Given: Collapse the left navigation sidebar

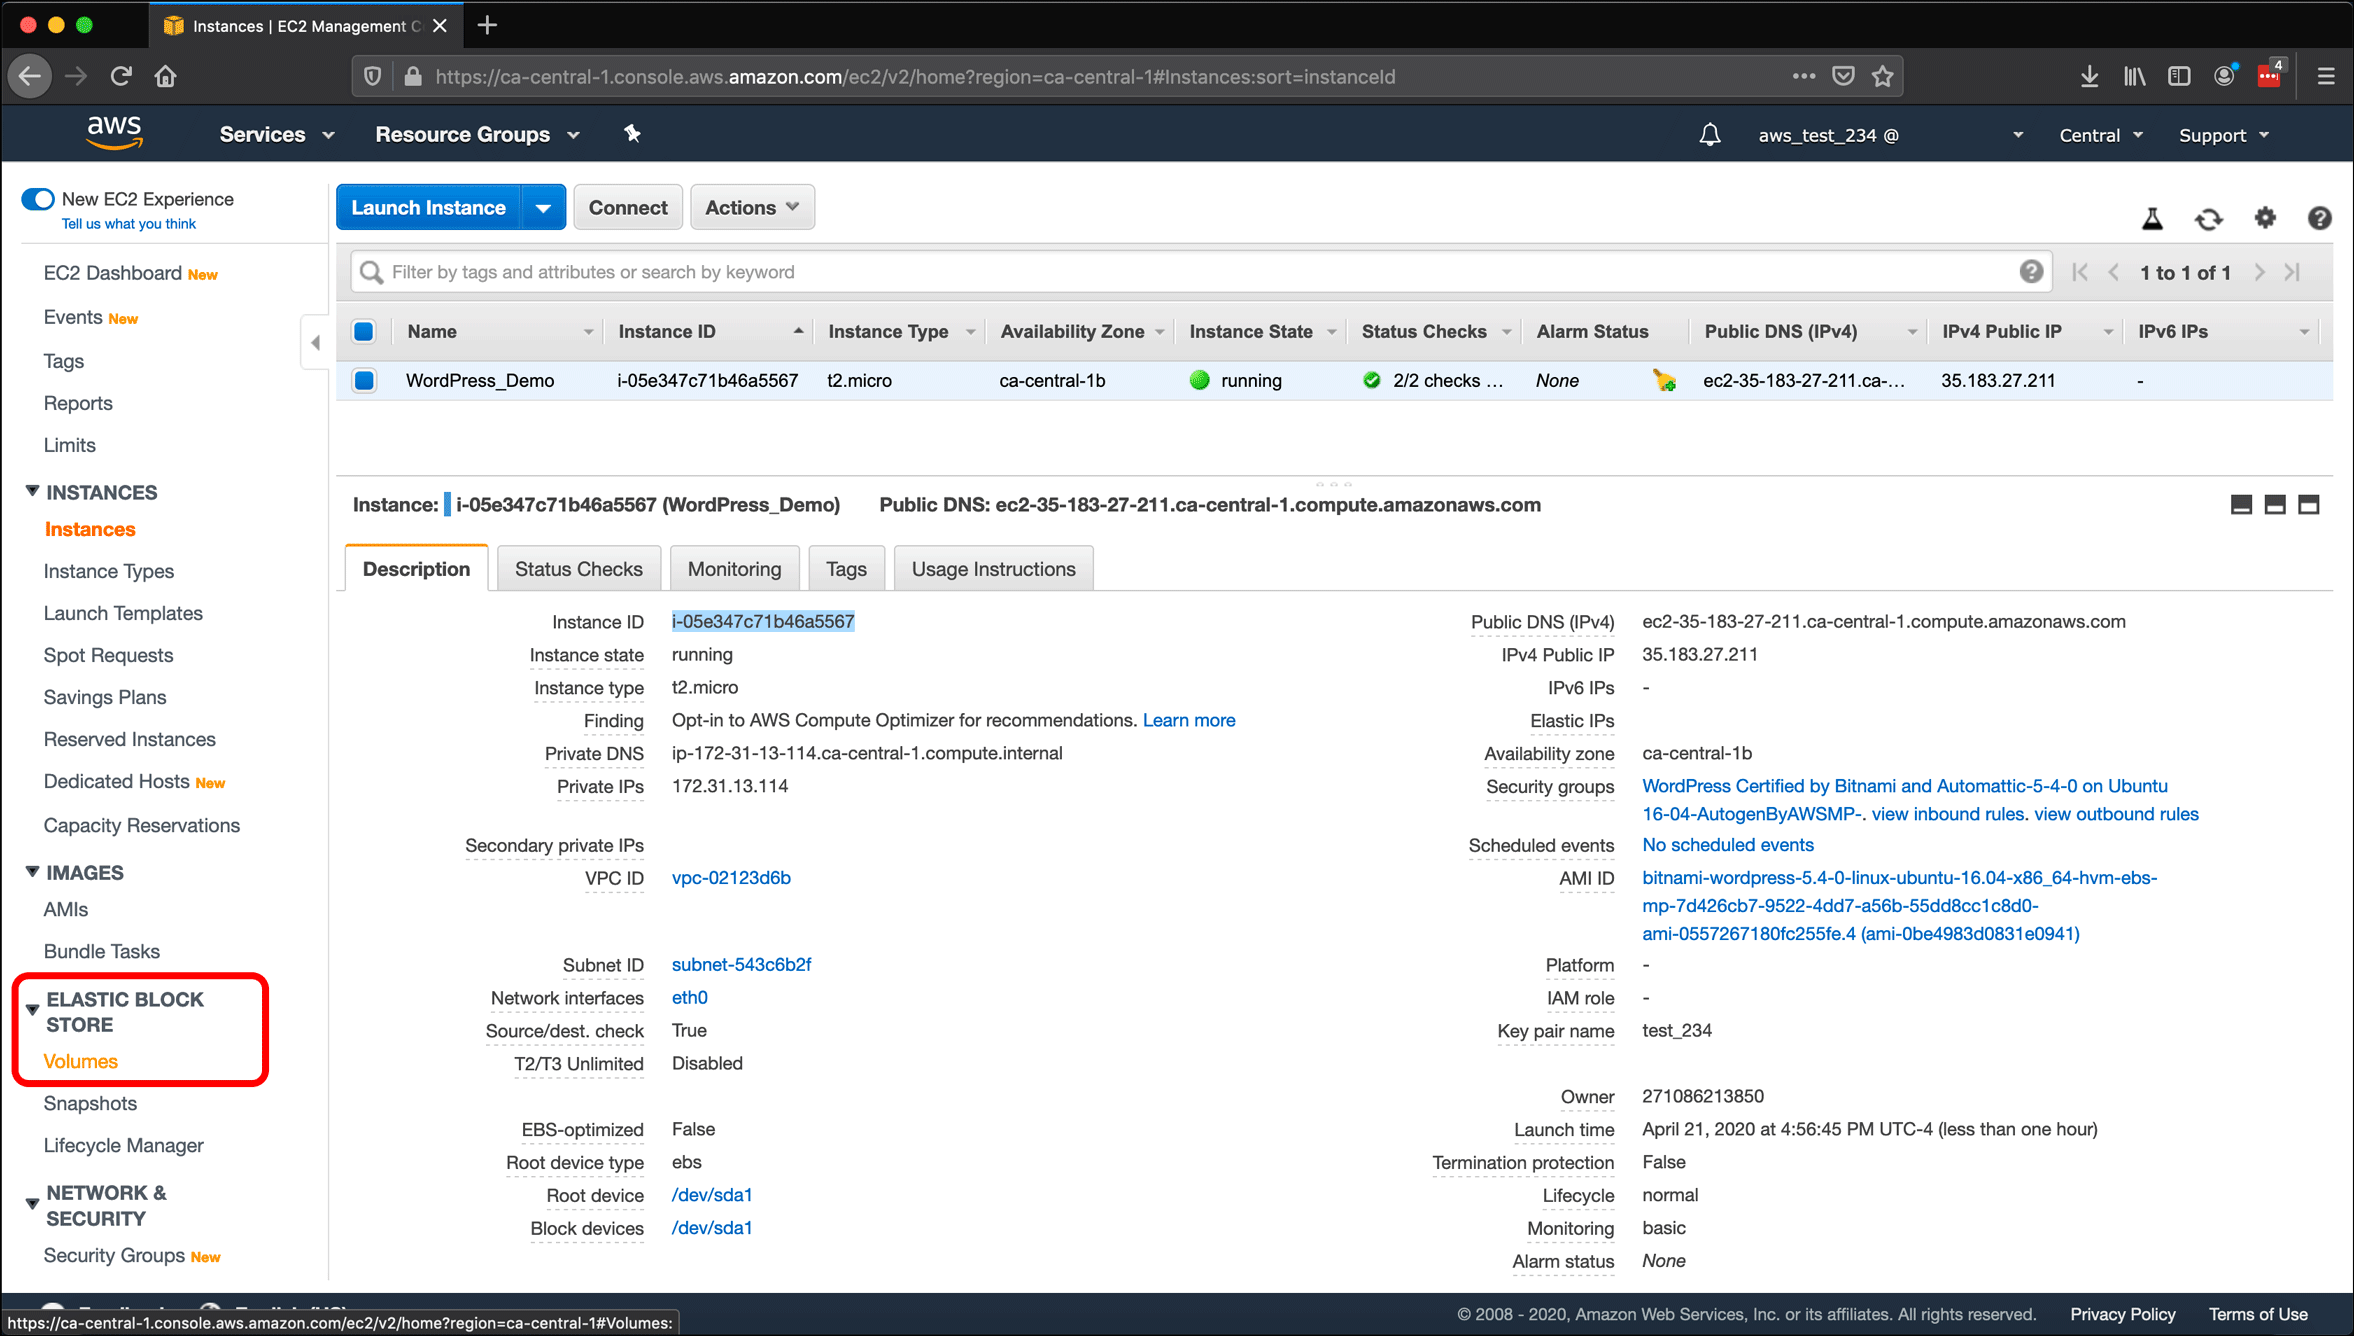Looking at the screenshot, I should point(315,343).
